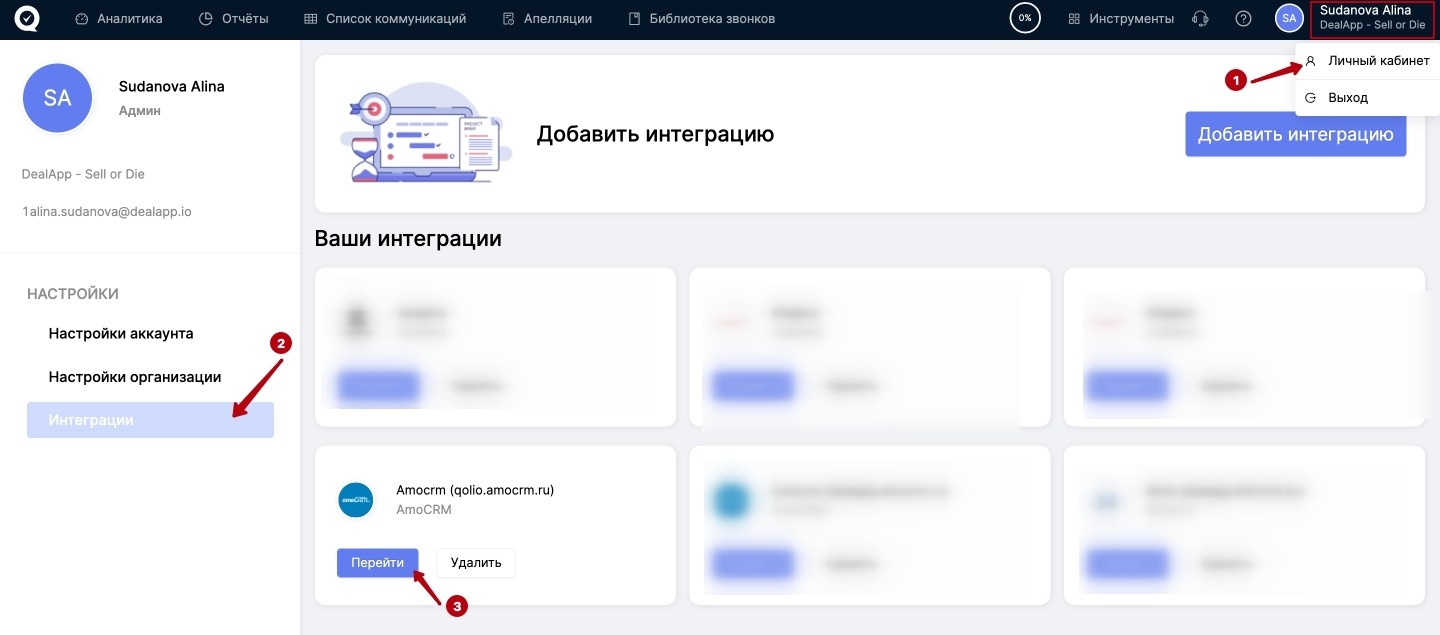Viewport: 1440px width, 635px height.
Task: Click the SA avatar in top bar
Action: tap(1289, 18)
